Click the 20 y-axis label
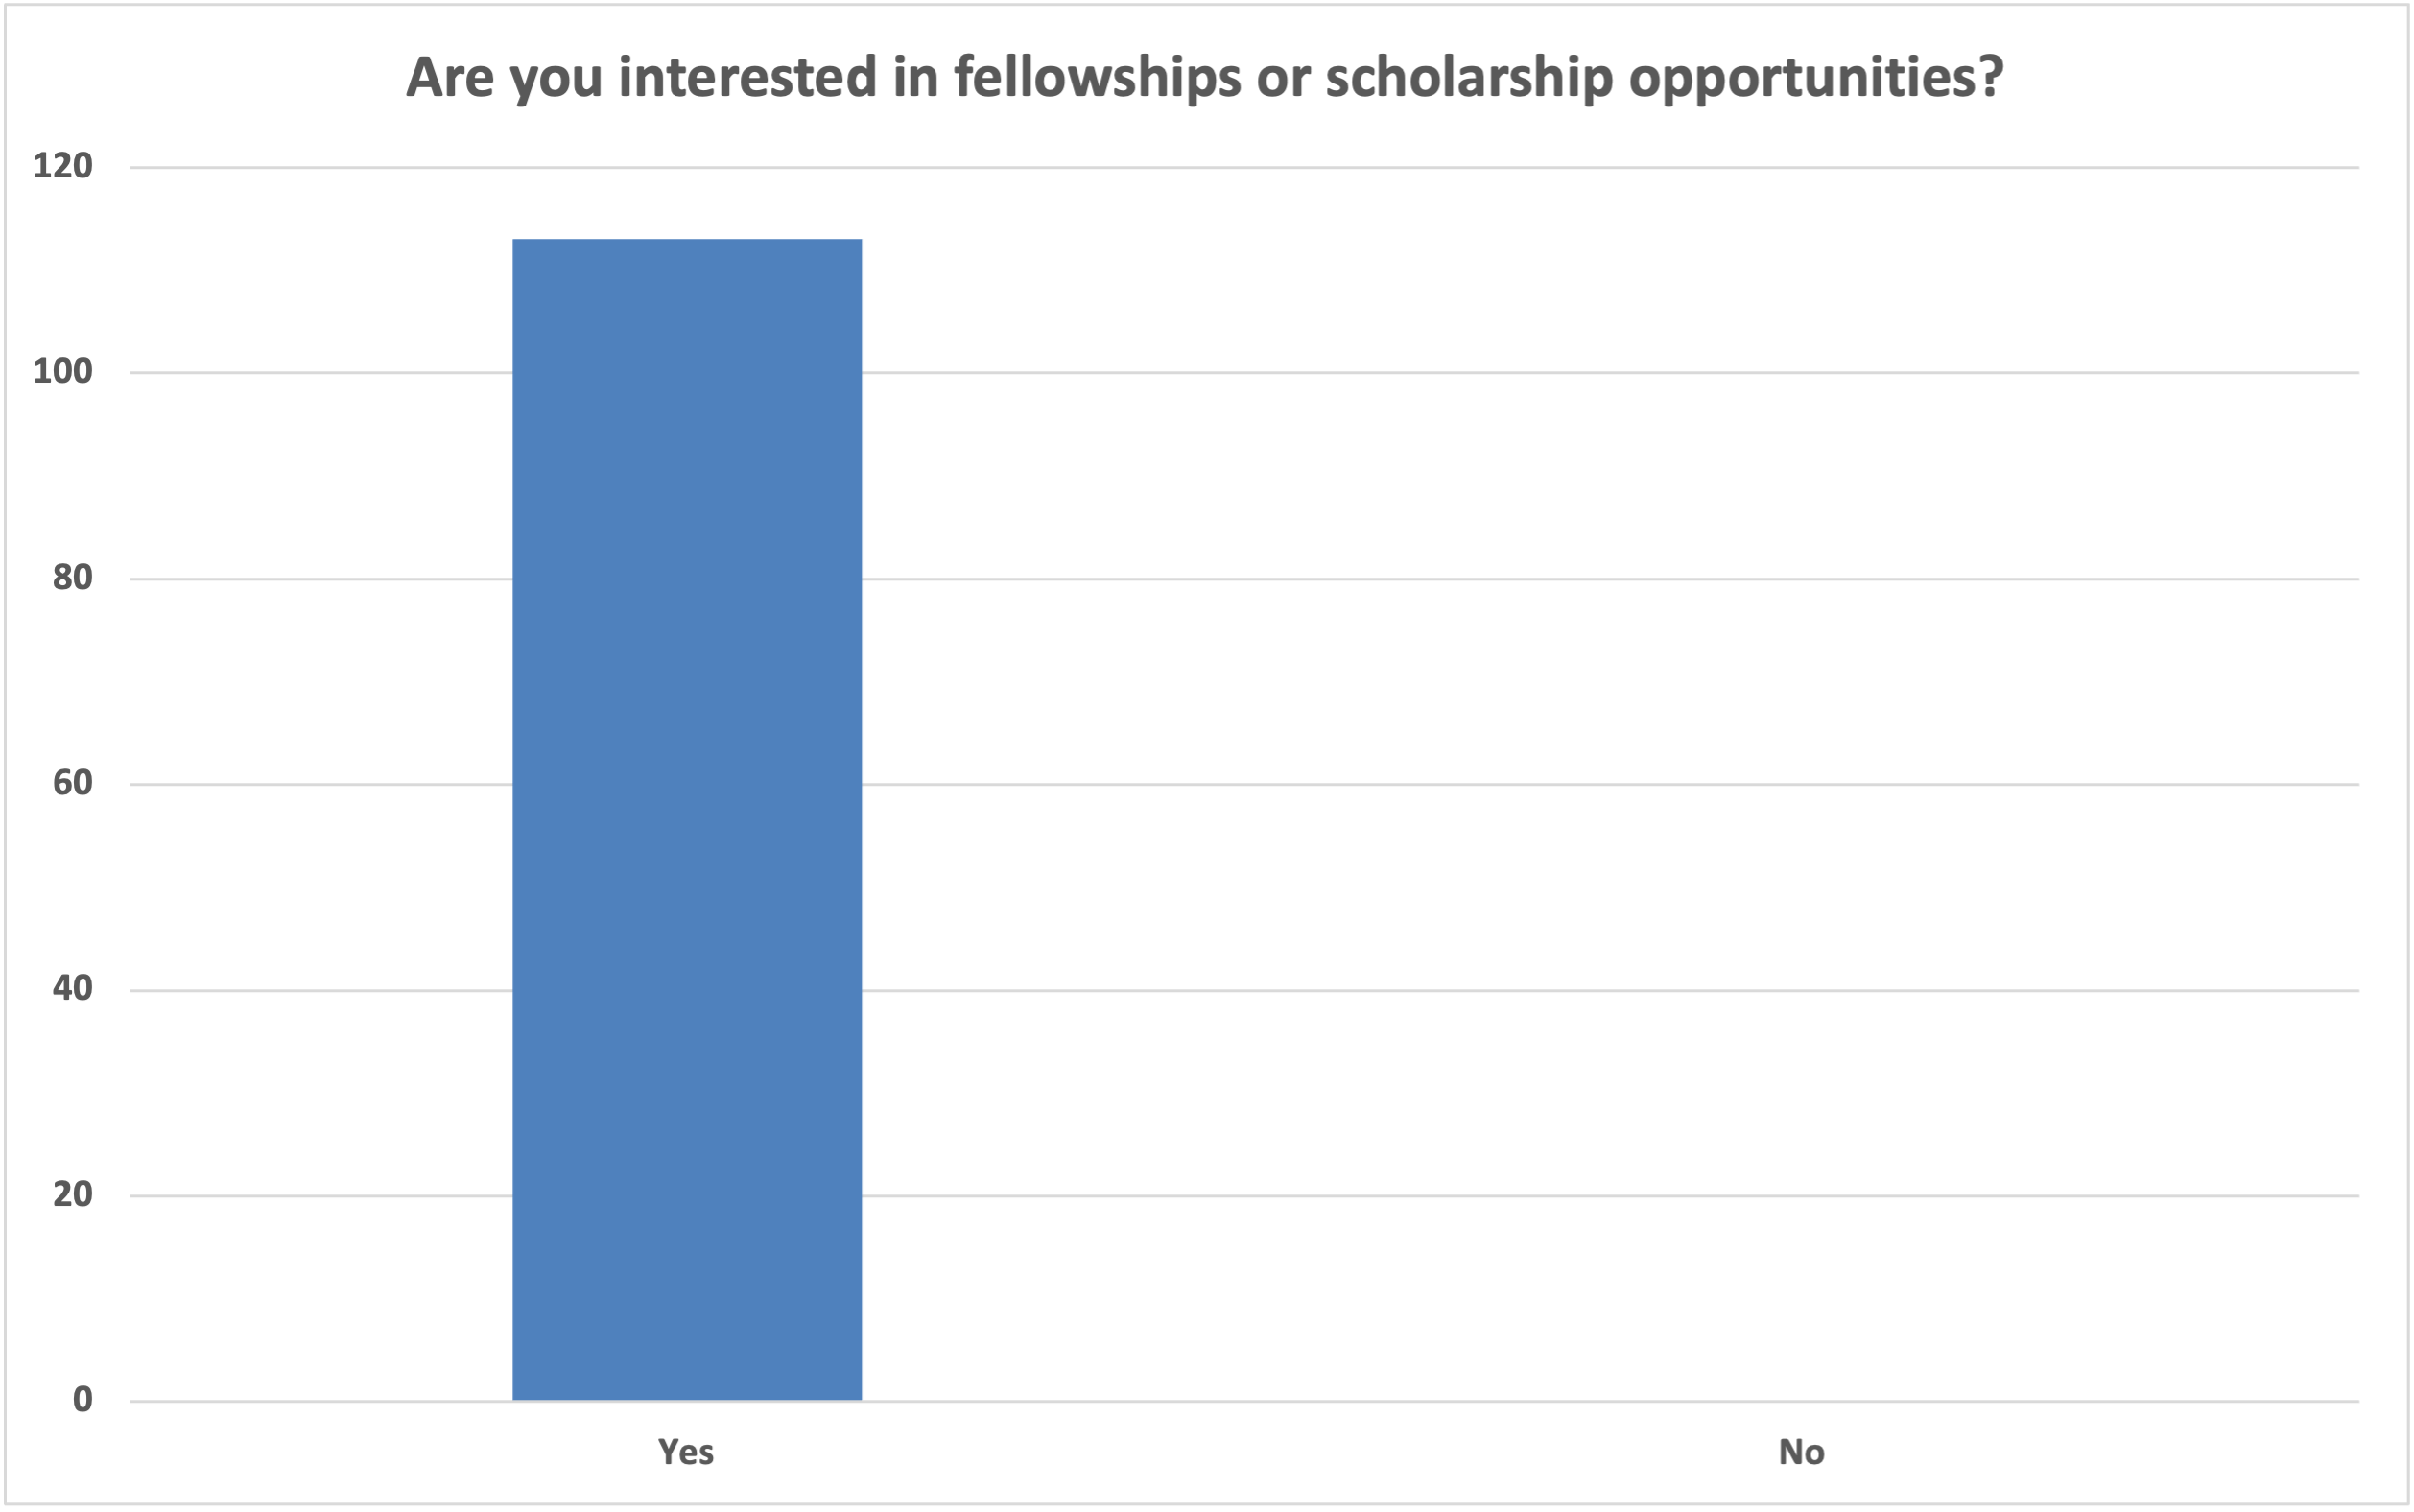This screenshot has width=2414, height=1512. [72, 1194]
